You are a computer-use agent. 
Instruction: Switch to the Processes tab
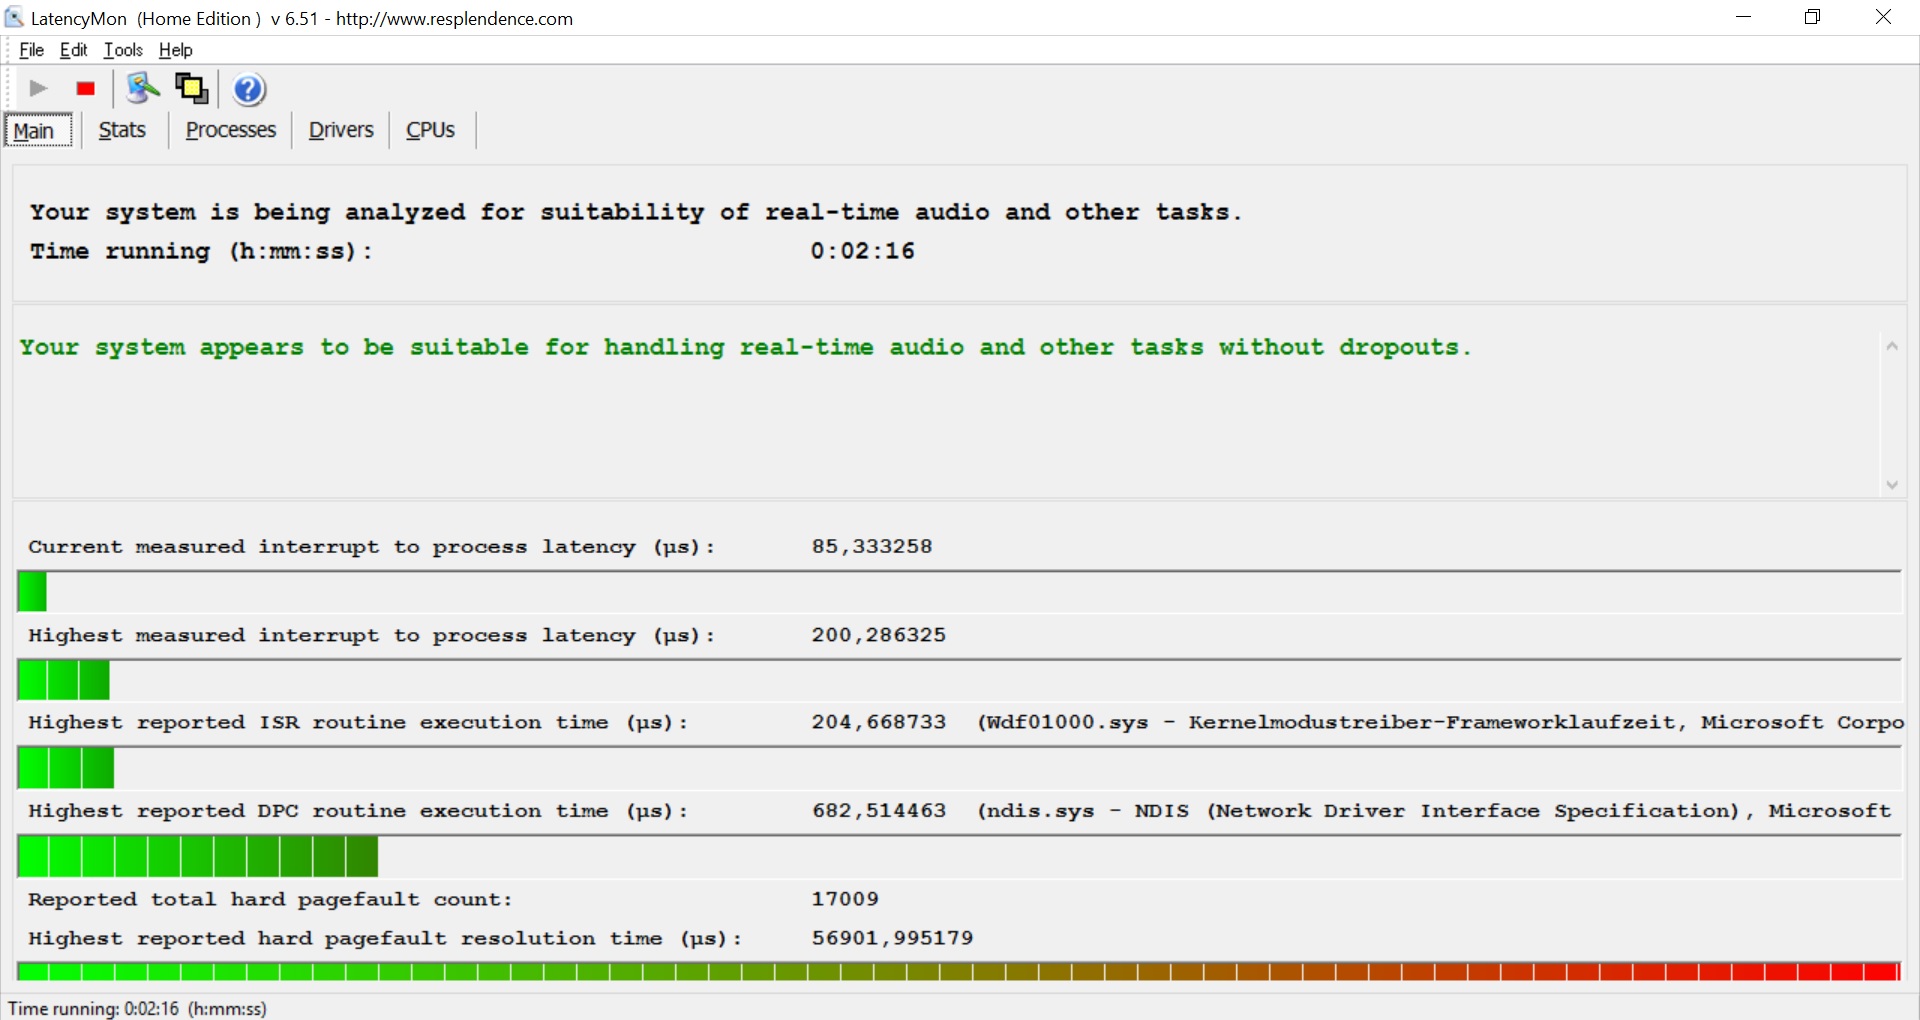click(231, 130)
